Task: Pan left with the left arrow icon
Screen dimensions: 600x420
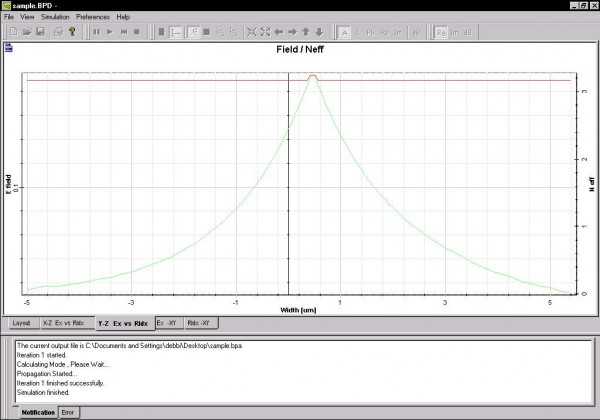Action: [279, 32]
